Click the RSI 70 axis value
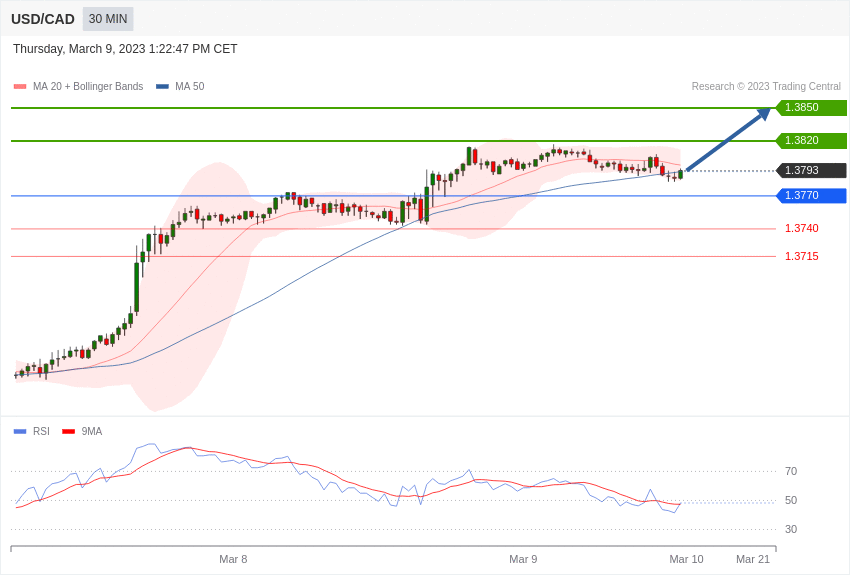The image size is (850, 576). click(791, 471)
